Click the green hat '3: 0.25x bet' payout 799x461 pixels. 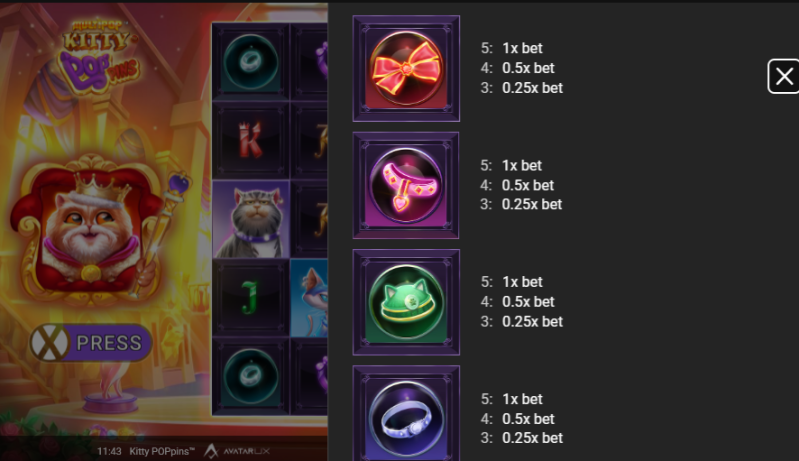pyautogui.click(x=522, y=321)
